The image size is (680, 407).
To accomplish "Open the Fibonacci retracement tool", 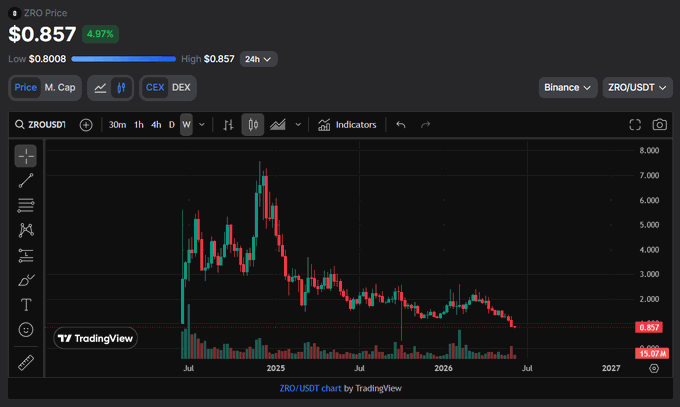I will coord(26,205).
